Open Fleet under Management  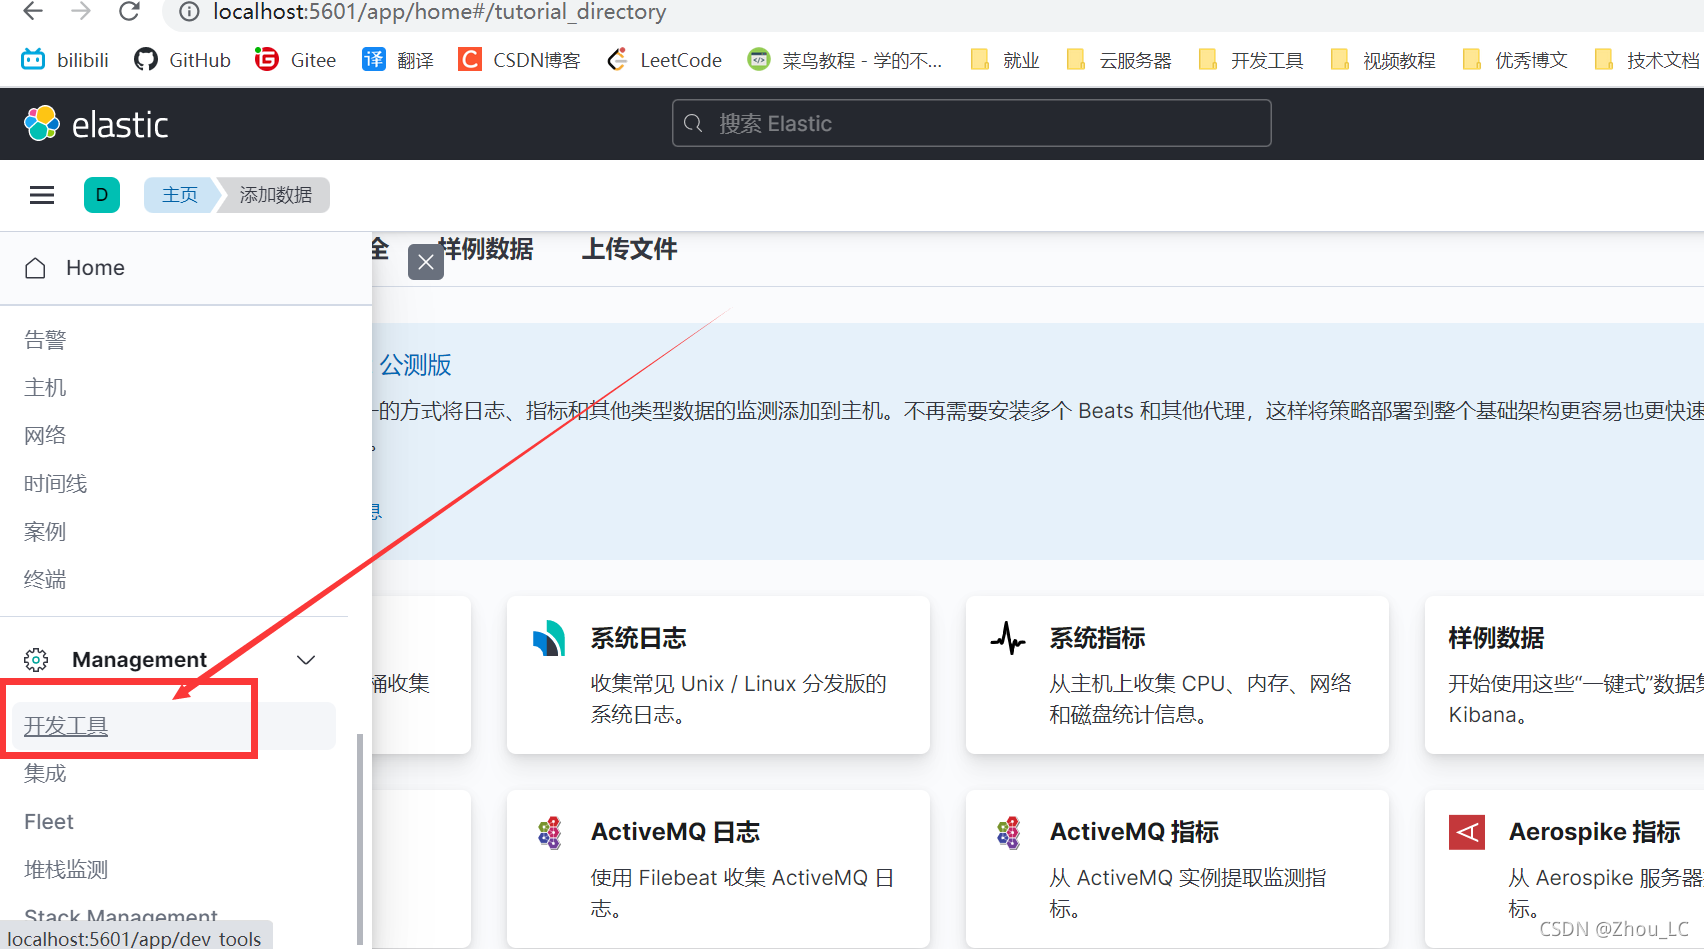49,822
